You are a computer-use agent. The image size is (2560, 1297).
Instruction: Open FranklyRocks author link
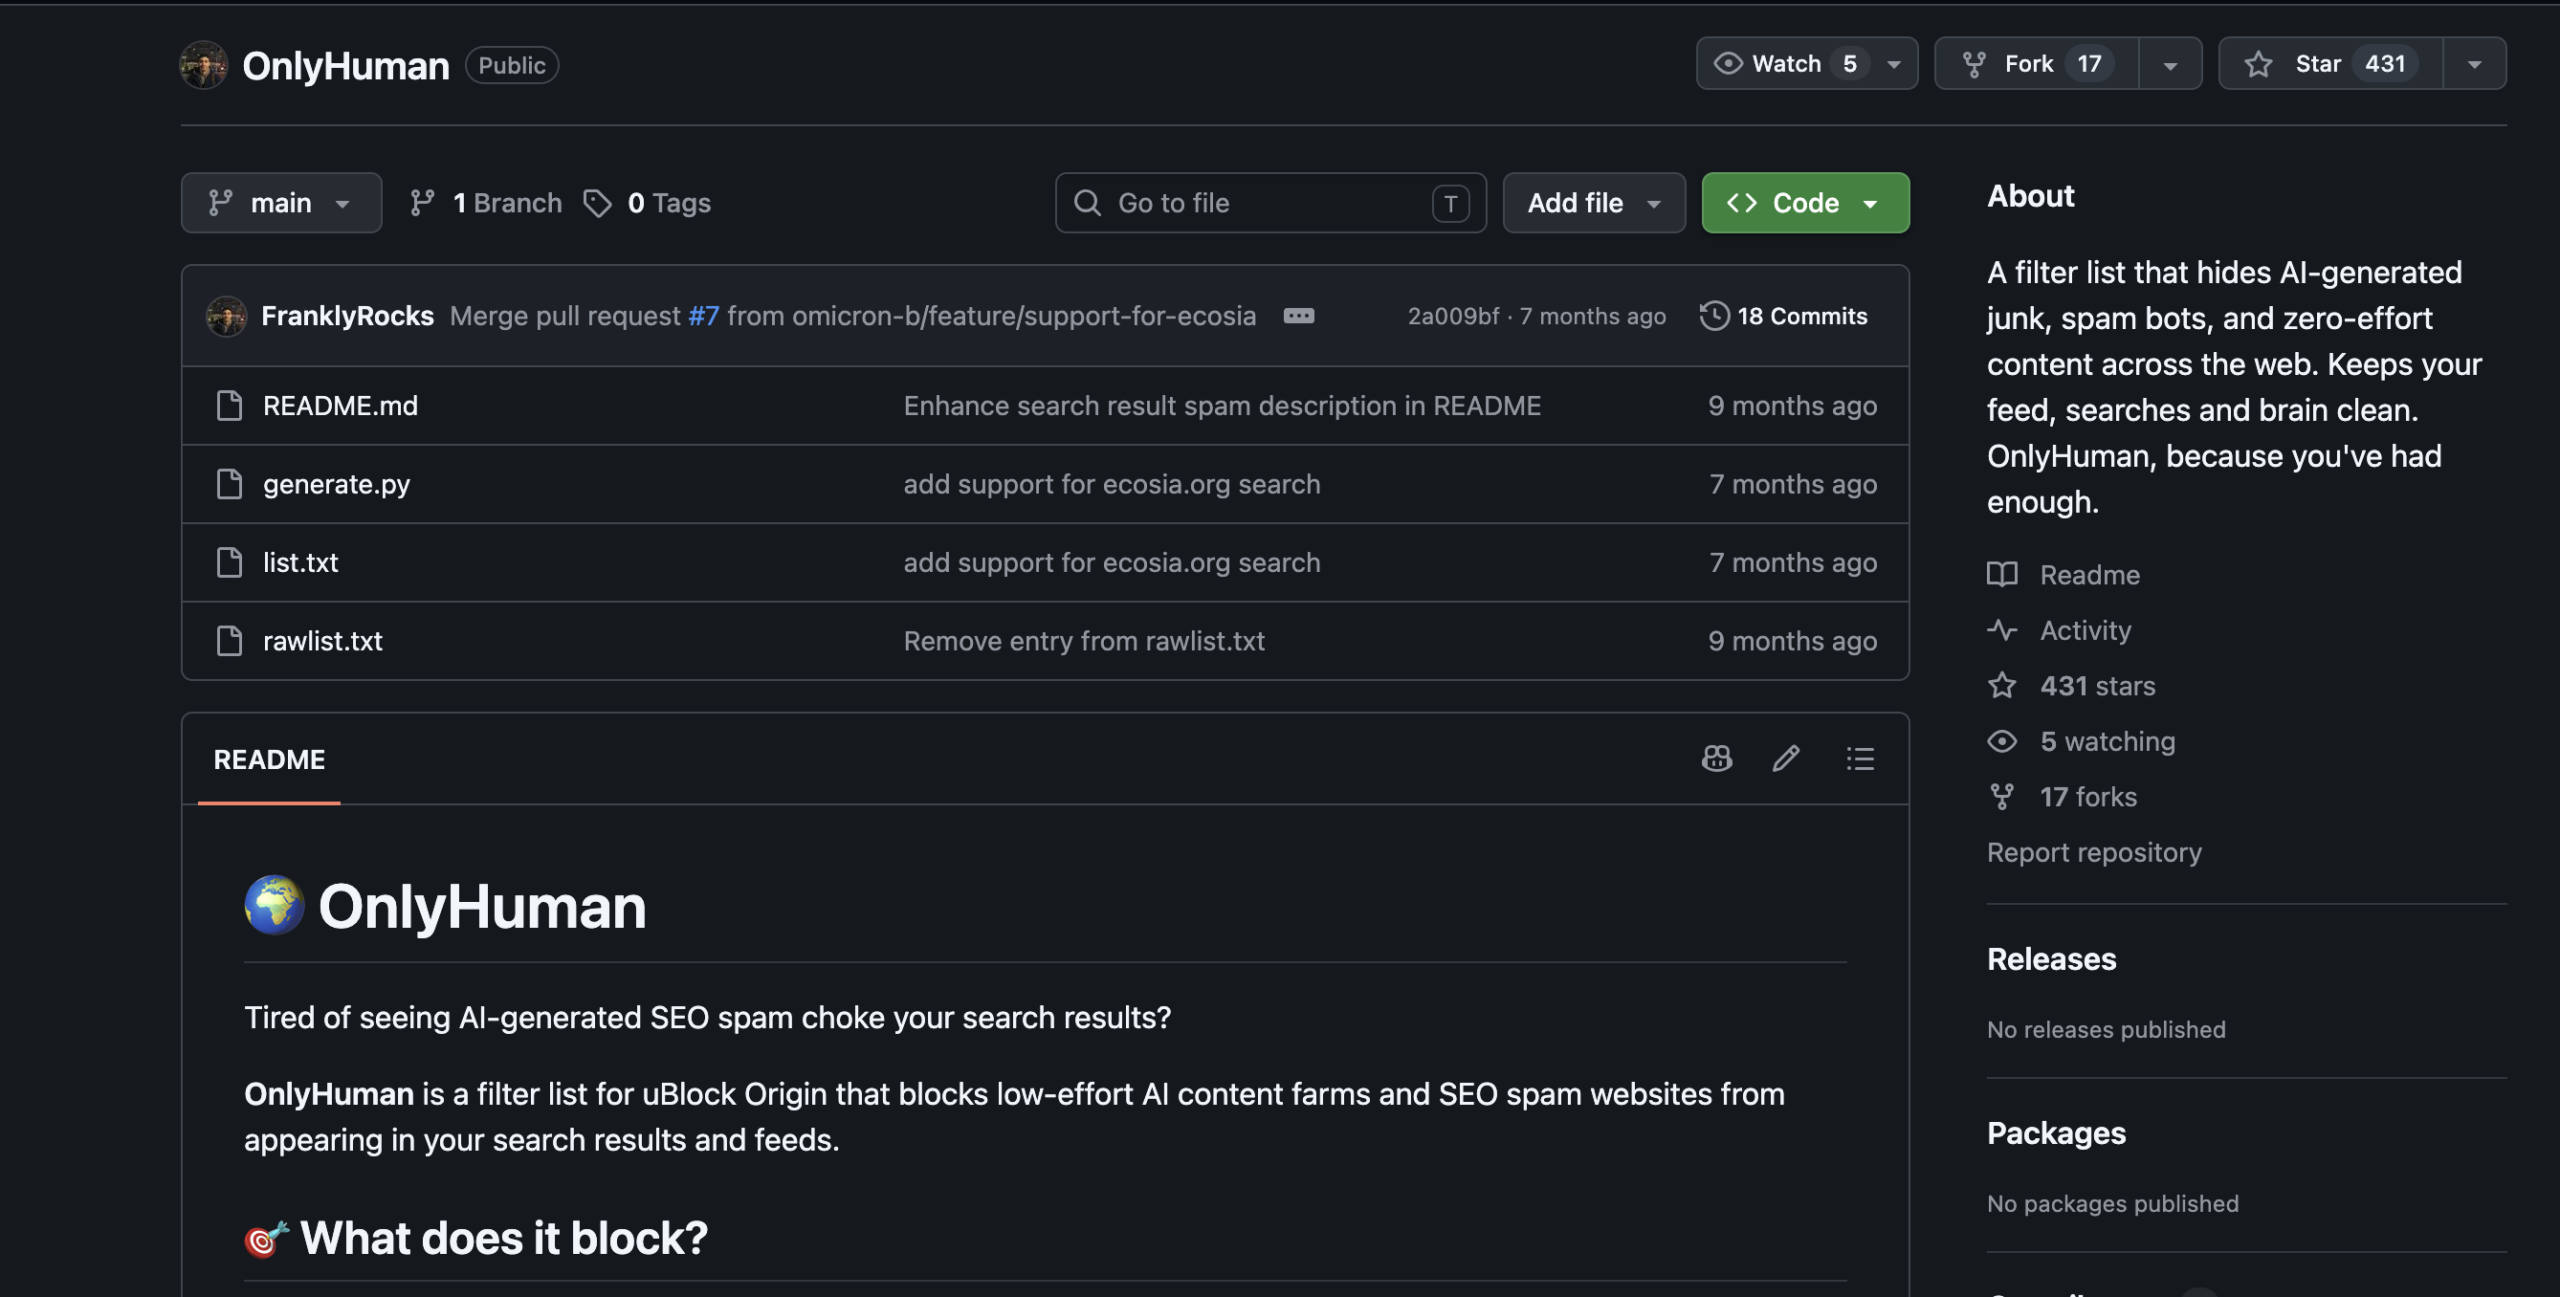click(x=347, y=316)
